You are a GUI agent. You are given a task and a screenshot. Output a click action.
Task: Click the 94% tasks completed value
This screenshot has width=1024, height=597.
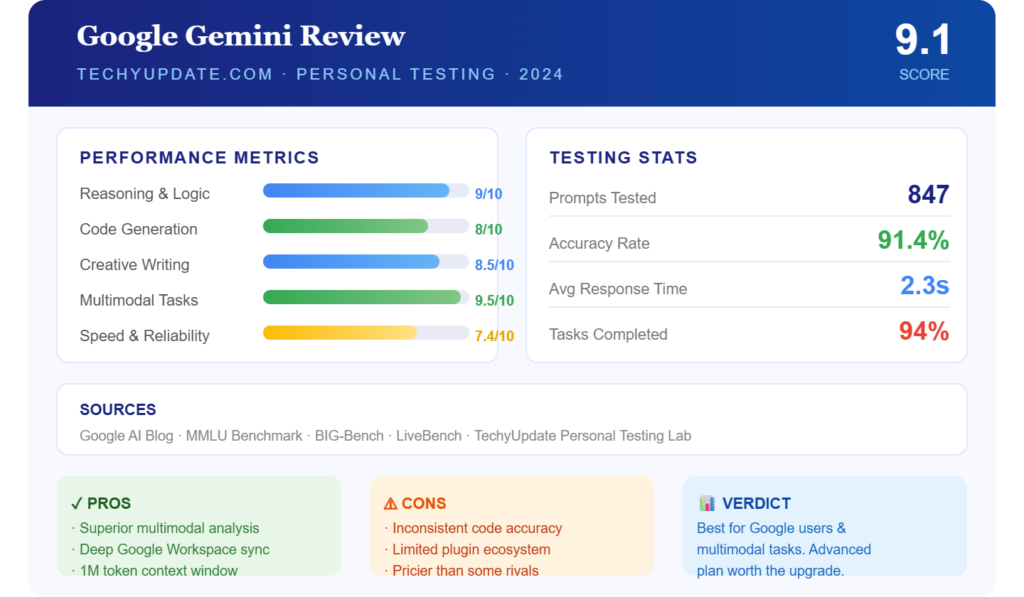pos(924,331)
